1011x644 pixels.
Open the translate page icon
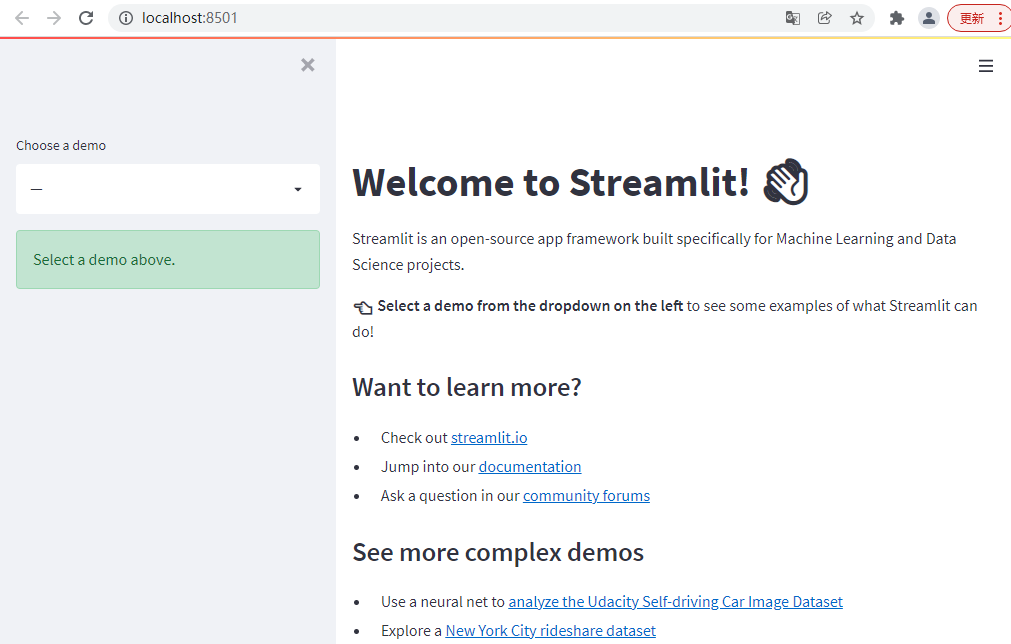pyautogui.click(x=793, y=18)
